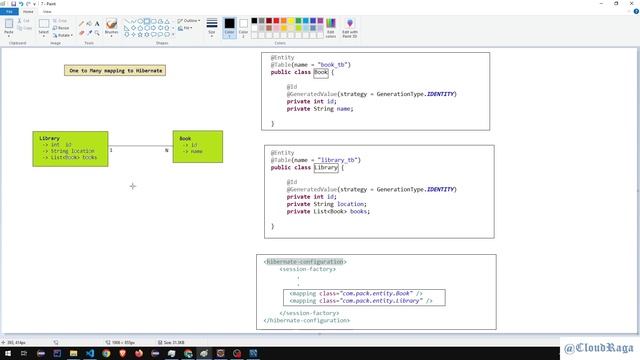Switch to the Home ribbon tab
The width and height of the screenshot is (640, 360).
click(28, 11)
